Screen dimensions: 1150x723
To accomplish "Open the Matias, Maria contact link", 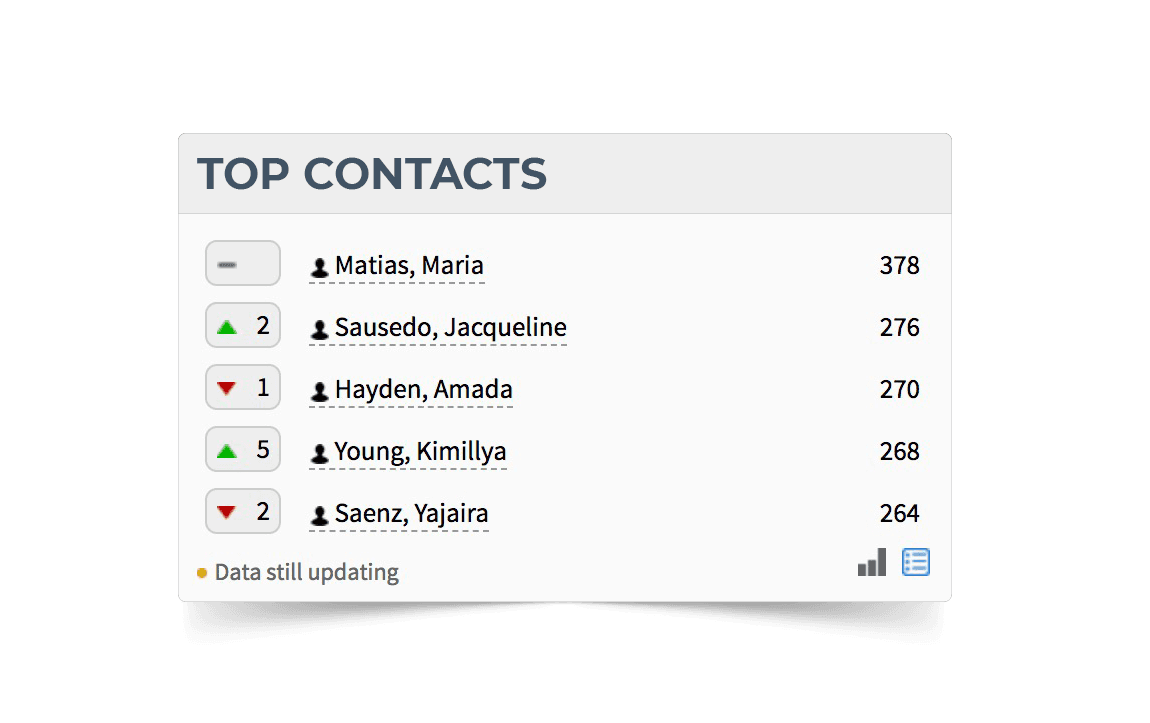I will [x=410, y=265].
